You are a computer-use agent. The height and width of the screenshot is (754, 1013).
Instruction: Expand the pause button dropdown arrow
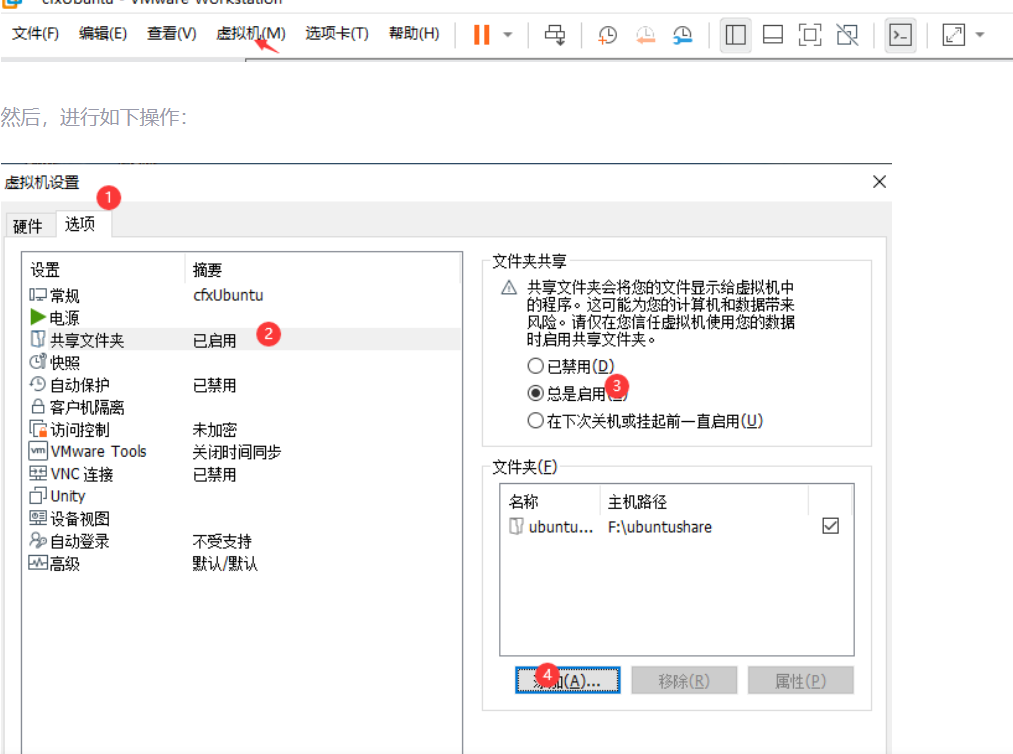pos(508,35)
